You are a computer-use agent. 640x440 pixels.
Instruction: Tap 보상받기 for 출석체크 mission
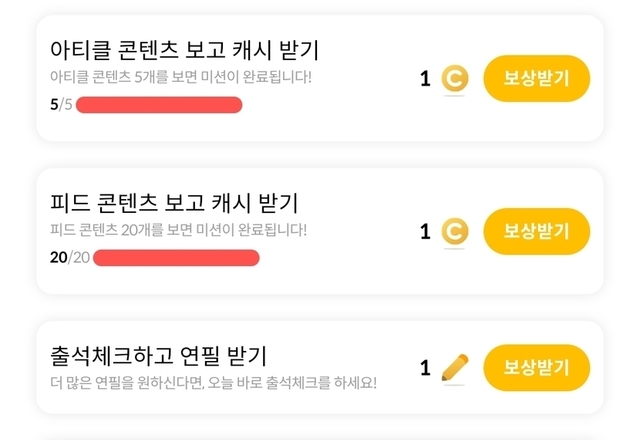coord(536,367)
